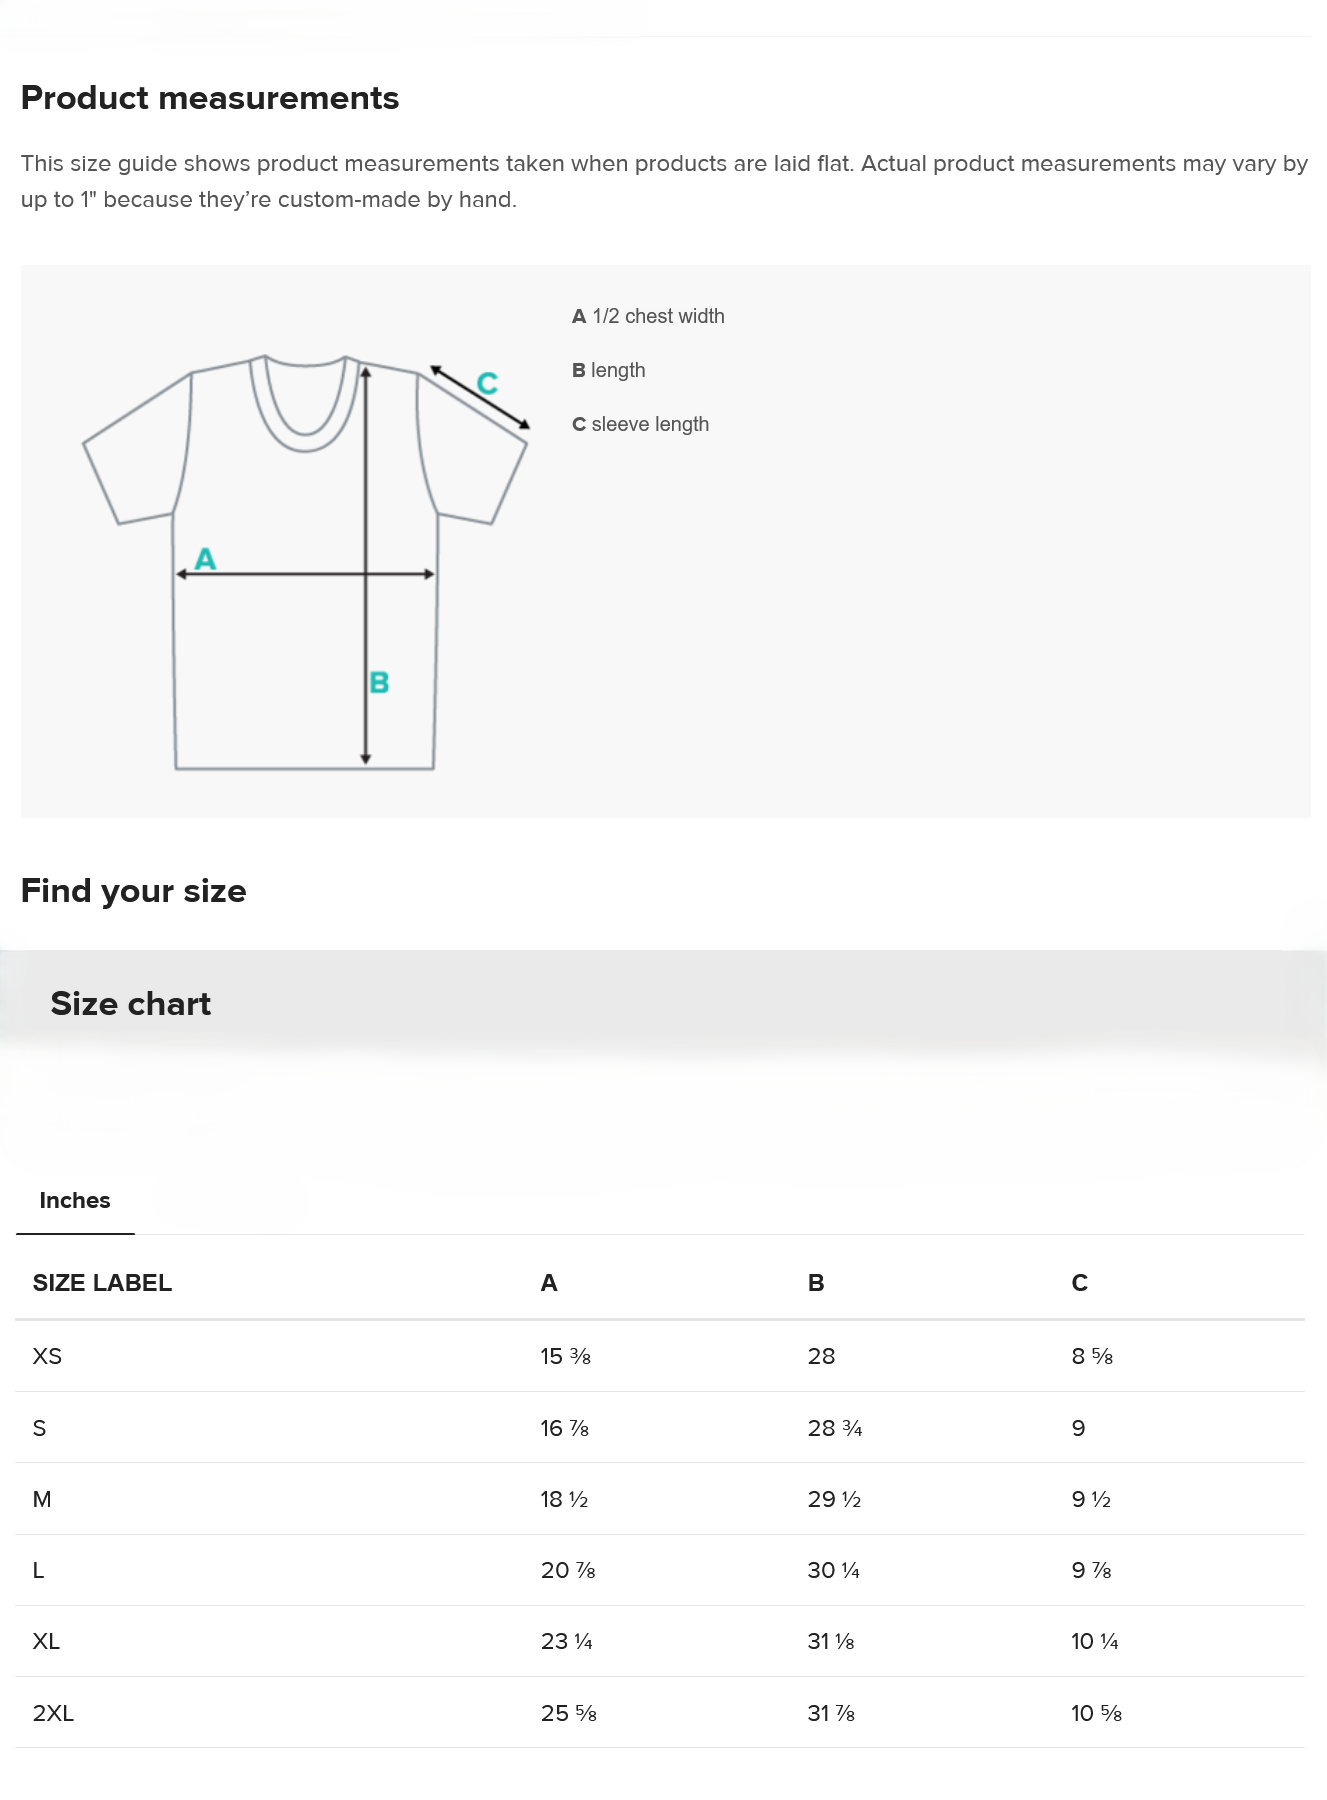Image resolution: width=1327 pixels, height=1800 pixels.
Task: Select the 2XL size row label
Action: coord(53,1713)
